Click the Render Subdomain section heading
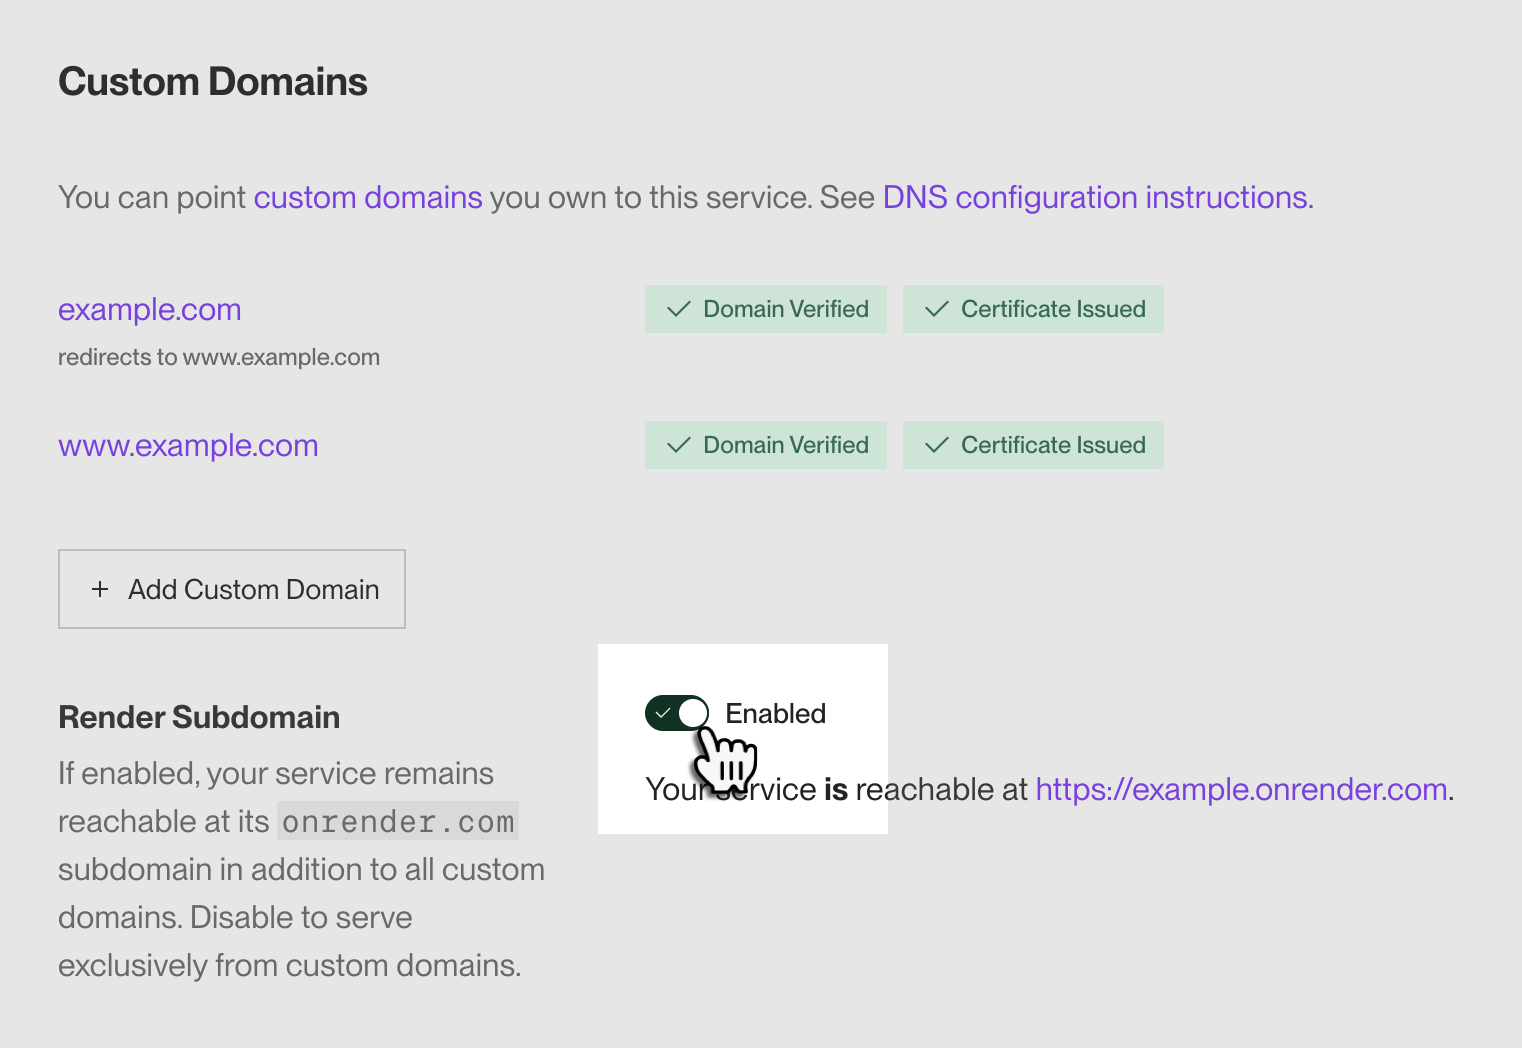Viewport: 1522px width, 1048px height. point(199,716)
